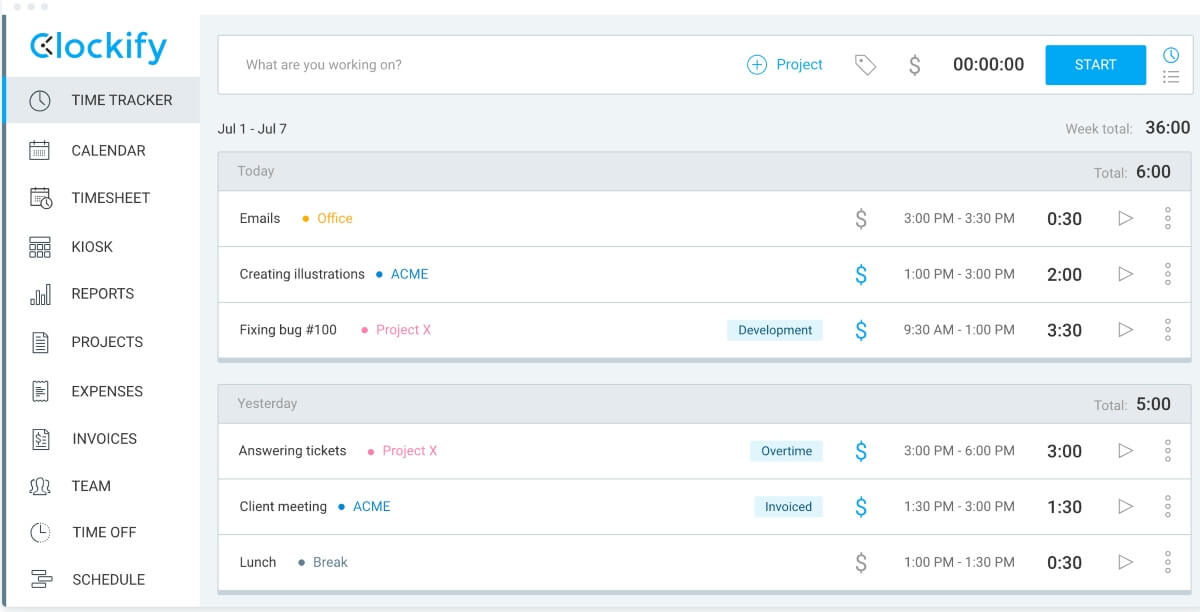Resume the Fixing bug #100 entry
The image size is (1200, 612).
[1125, 330]
